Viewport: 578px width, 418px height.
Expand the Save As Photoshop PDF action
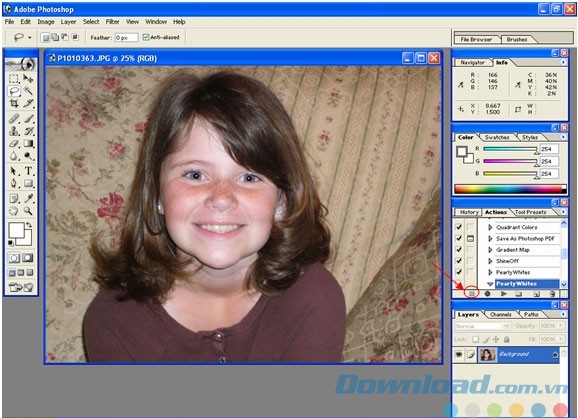pos(490,239)
